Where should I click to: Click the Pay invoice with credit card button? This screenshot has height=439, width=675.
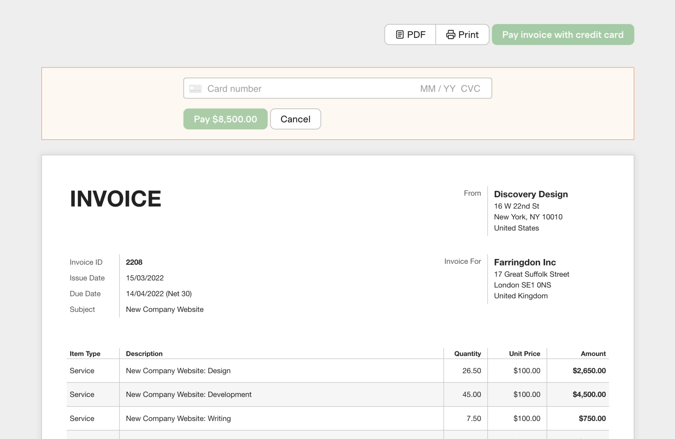pyautogui.click(x=562, y=35)
